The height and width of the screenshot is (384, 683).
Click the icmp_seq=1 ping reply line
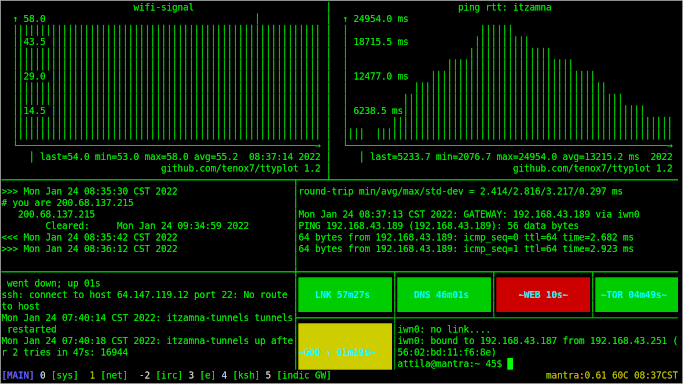tap(466, 249)
